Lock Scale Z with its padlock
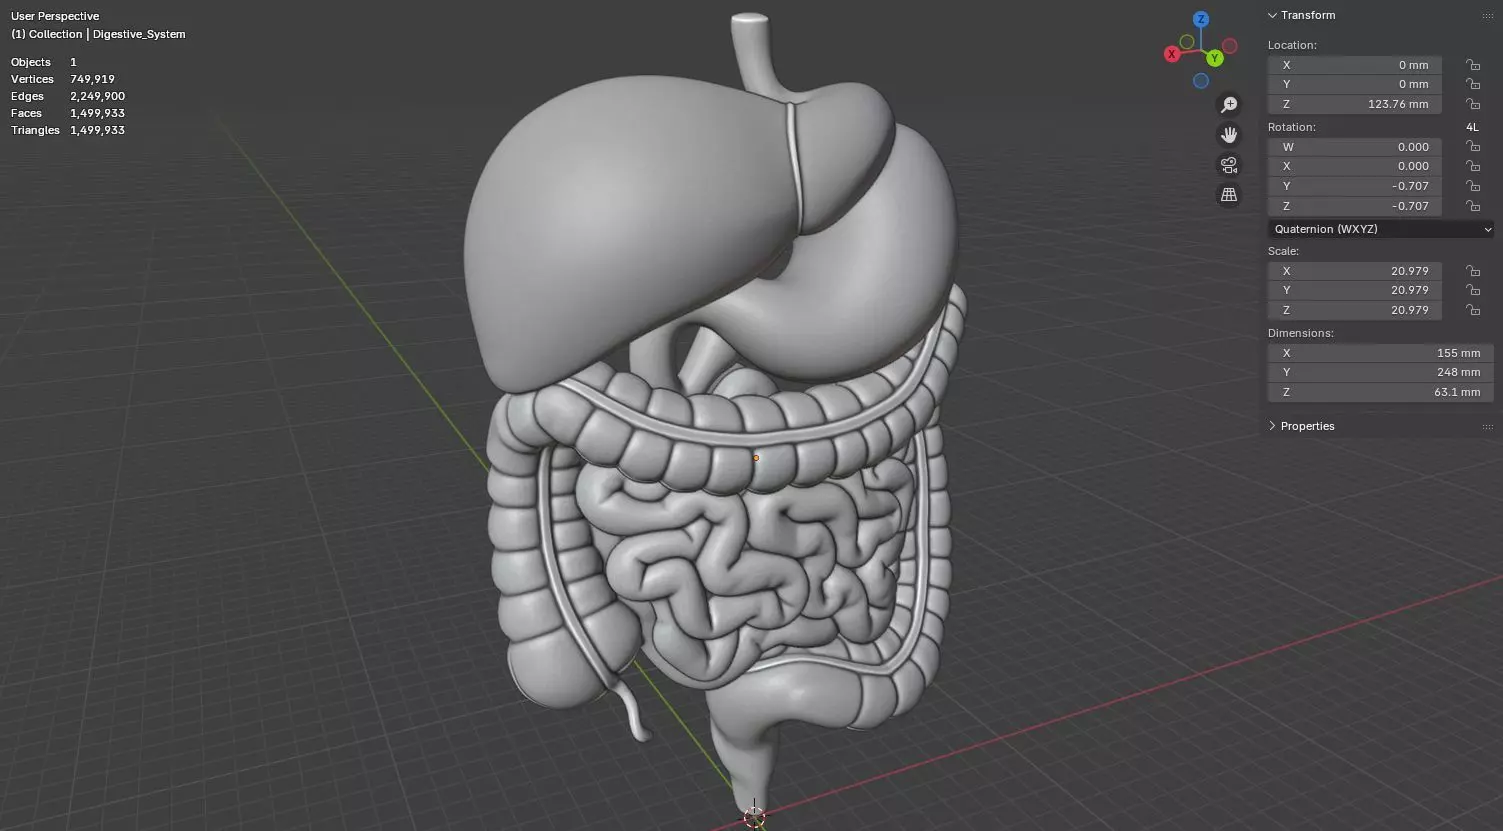The width and height of the screenshot is (1503, 831). (1473, 310)
